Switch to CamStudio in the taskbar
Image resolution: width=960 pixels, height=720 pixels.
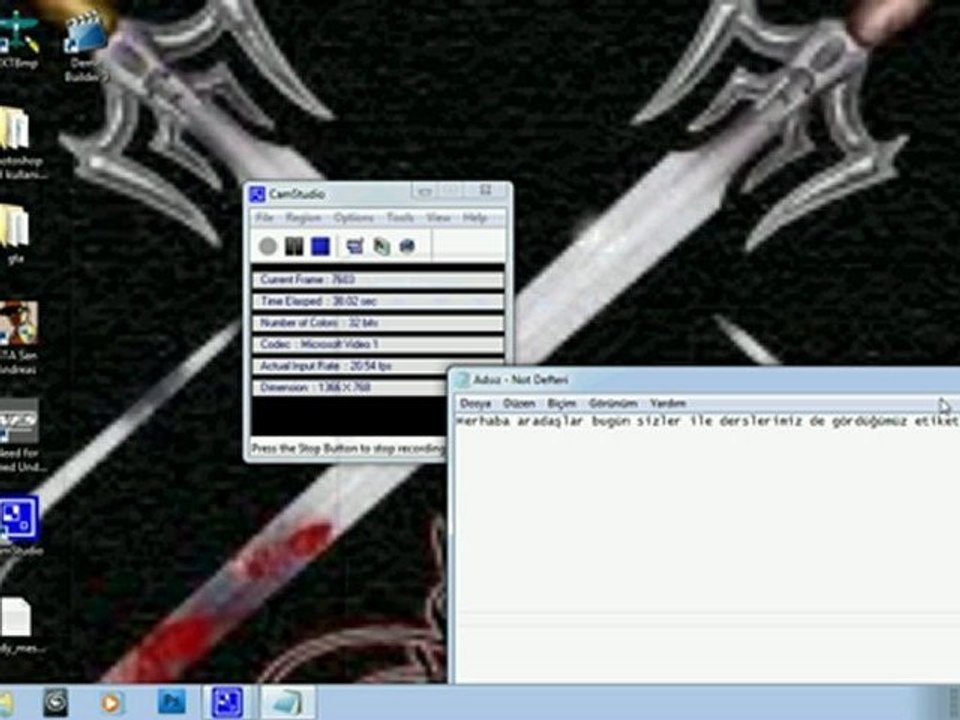pos(227,702)
